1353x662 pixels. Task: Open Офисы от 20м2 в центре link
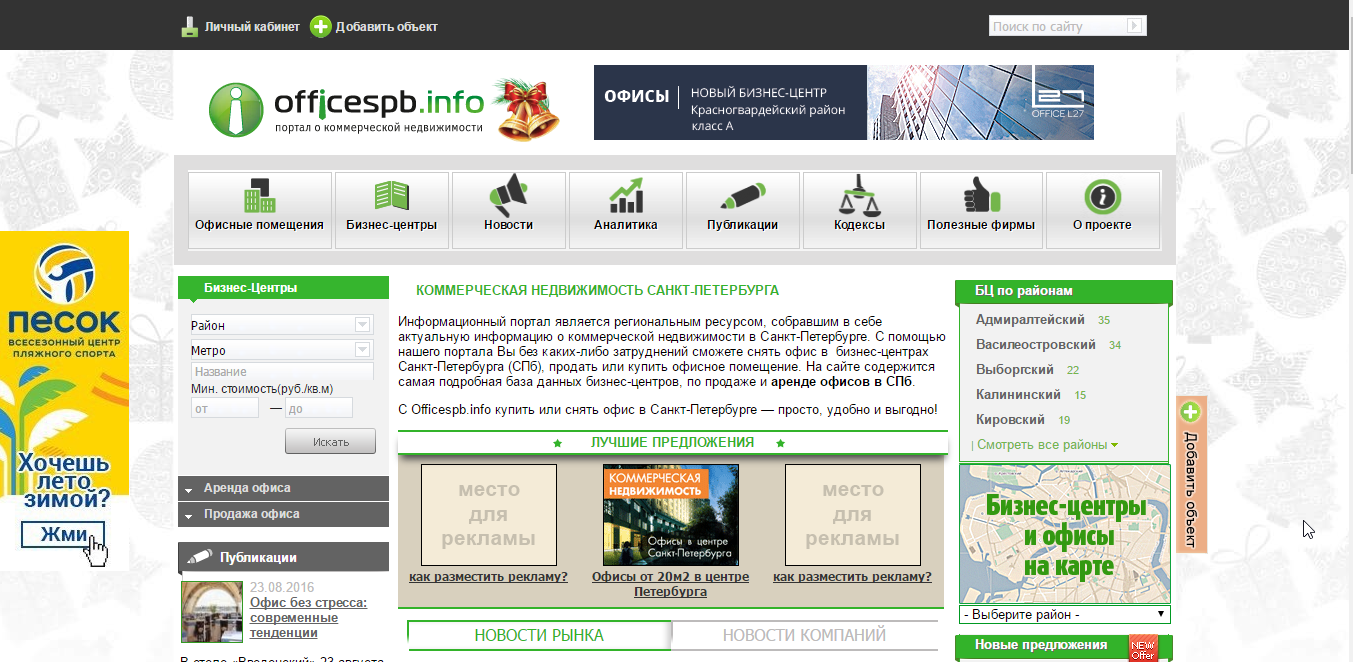(670, 584)
